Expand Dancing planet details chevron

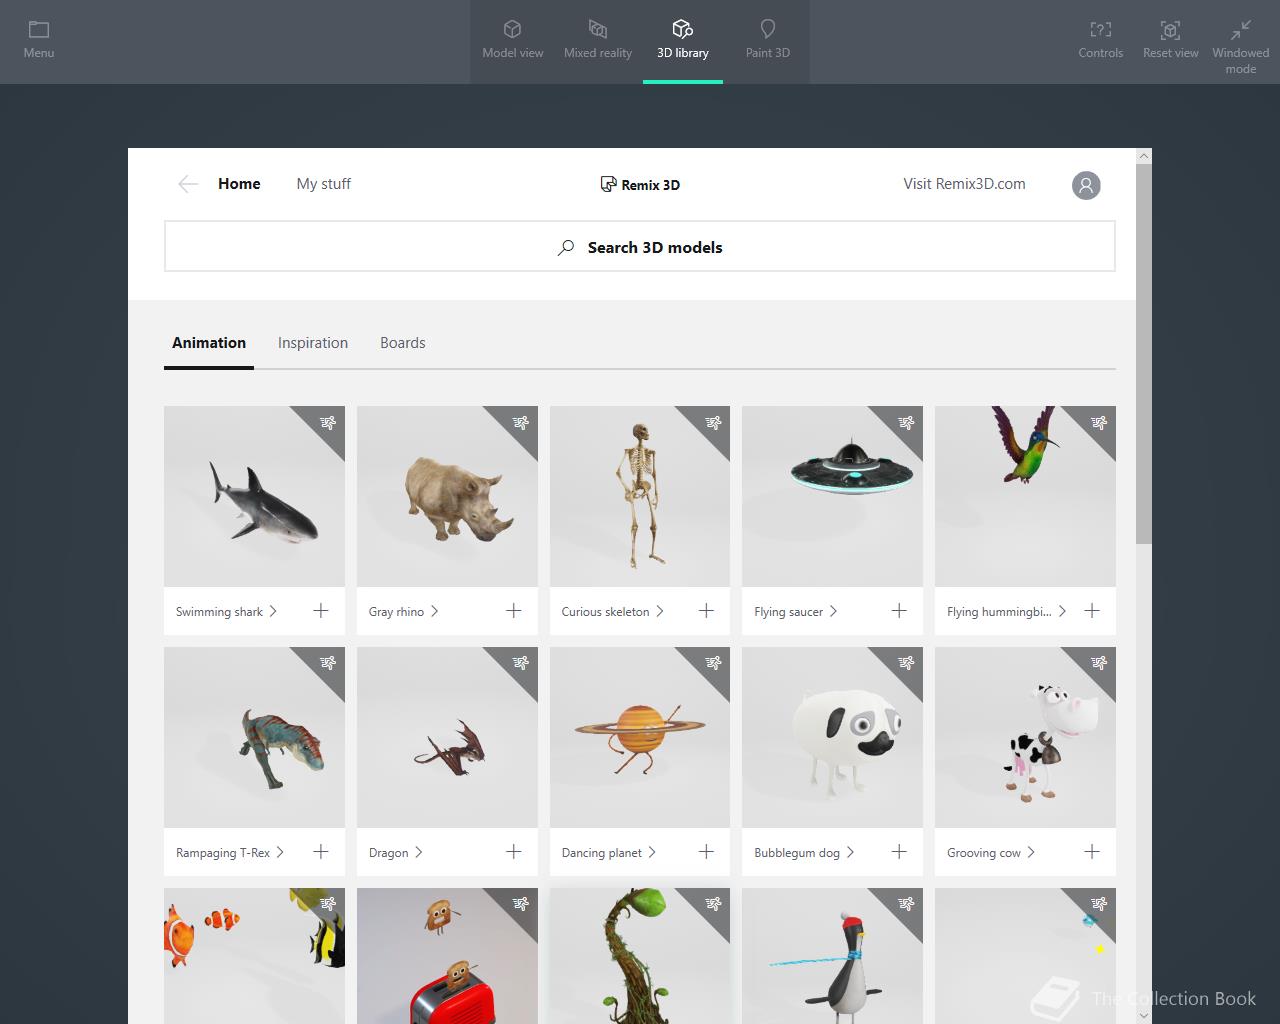(x=652, y=852)
